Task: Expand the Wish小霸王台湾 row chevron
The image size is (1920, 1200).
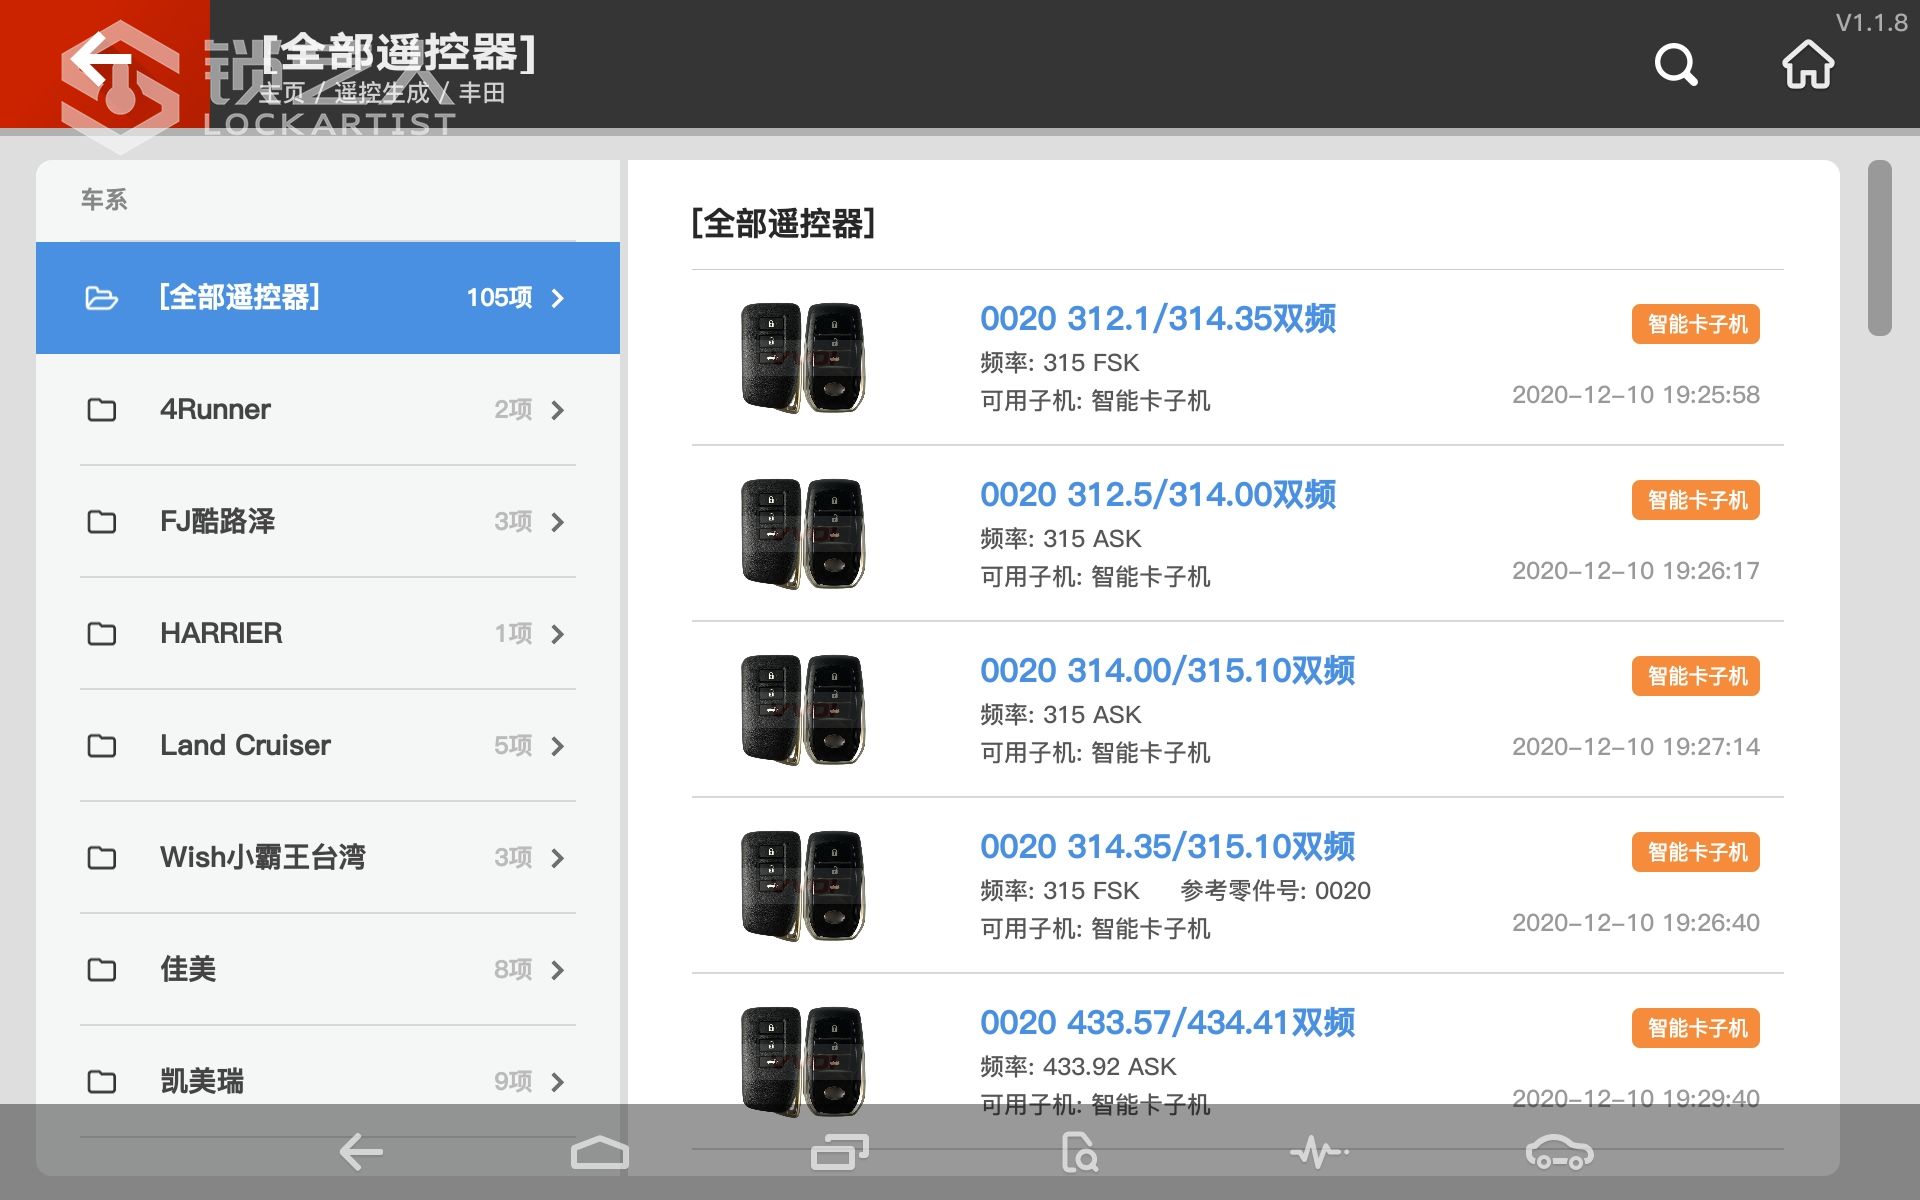Action: click(x=558, y=858)
